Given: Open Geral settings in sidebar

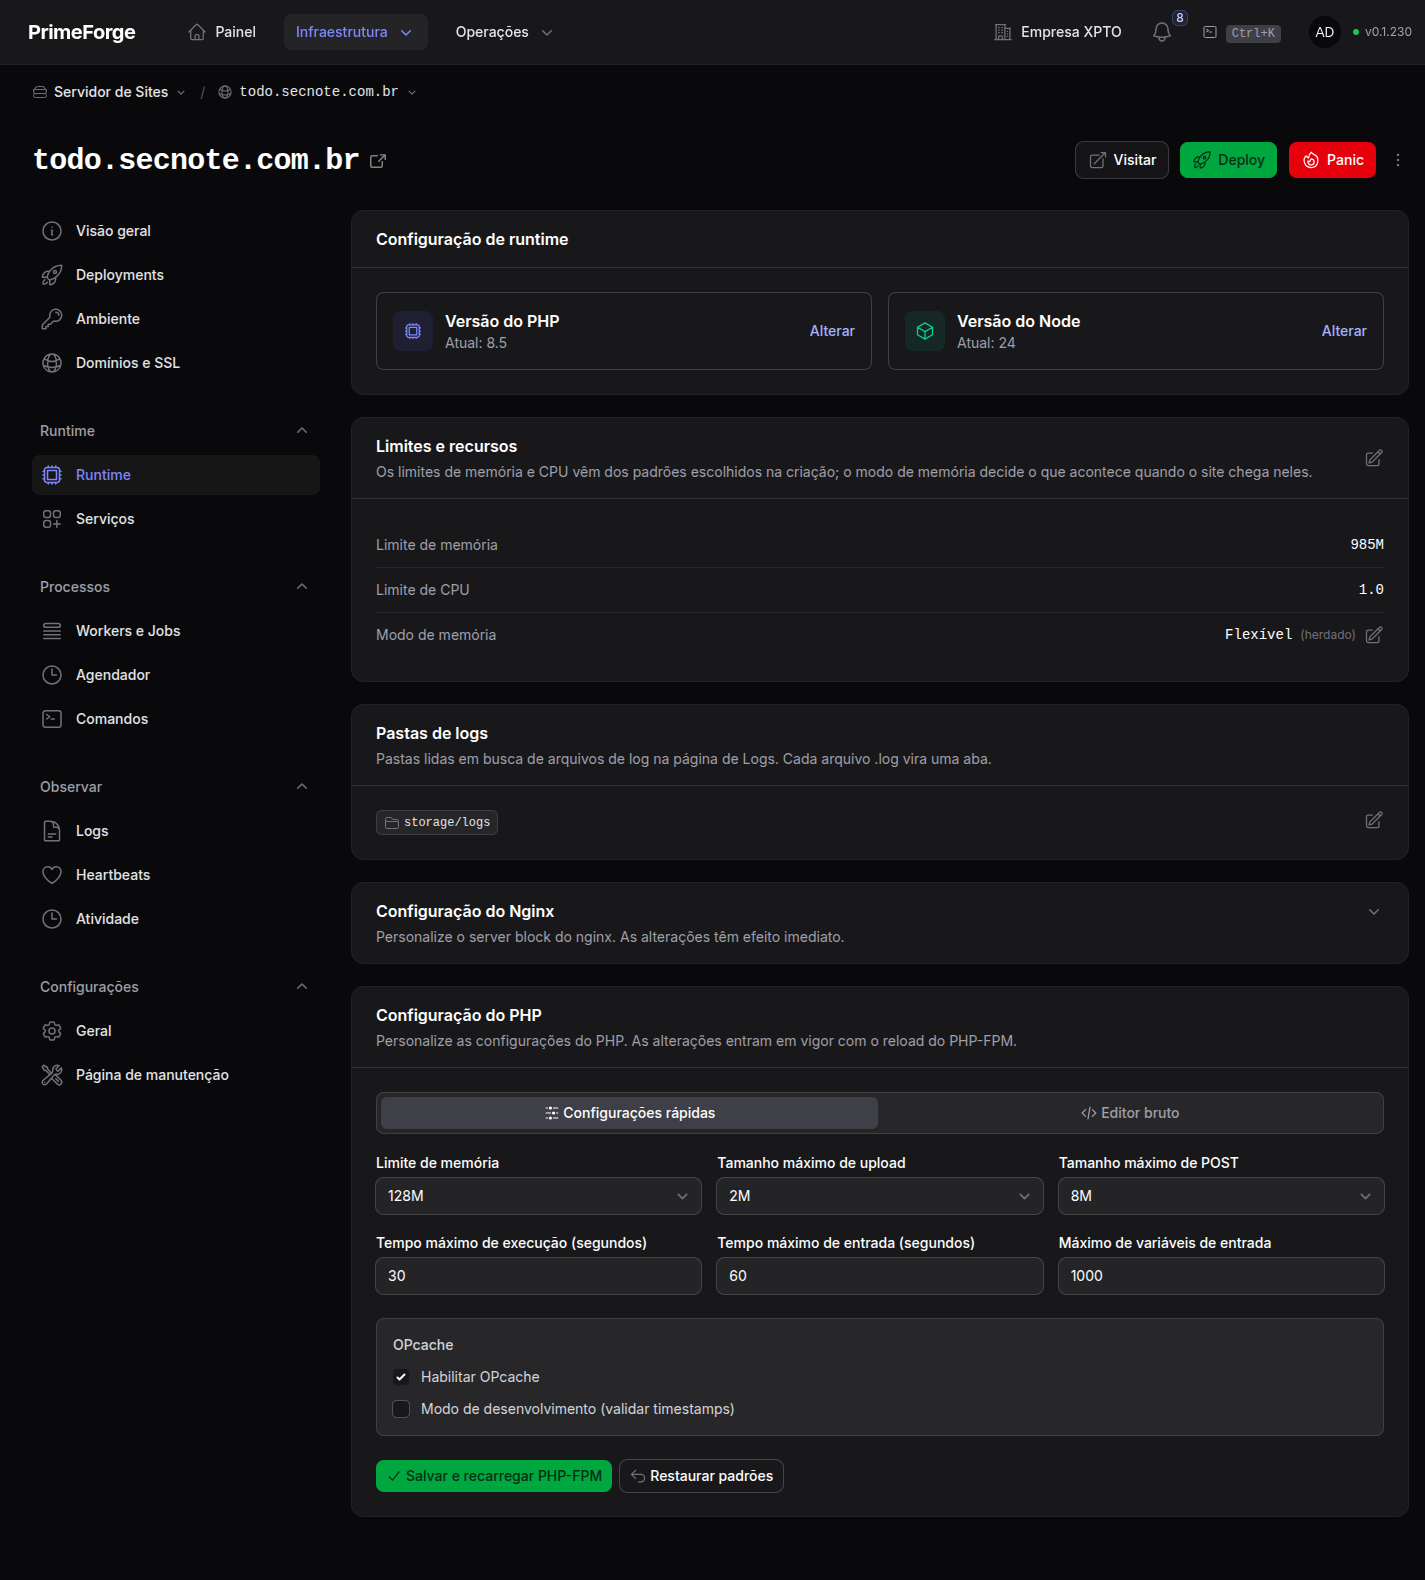Looking at the screenshot, I should coord(176,1031).
